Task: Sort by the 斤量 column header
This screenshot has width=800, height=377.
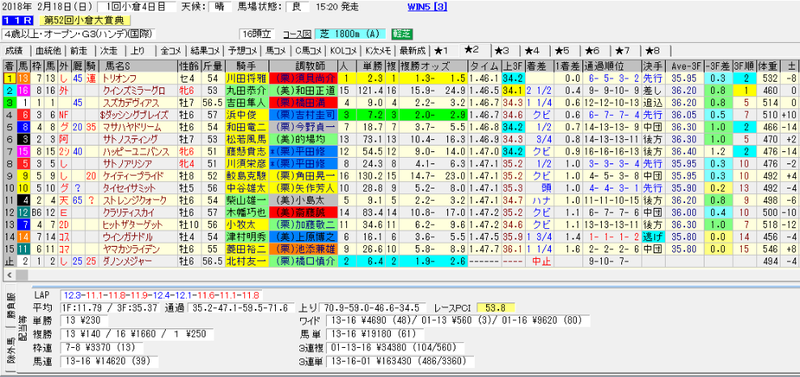Action: click(213, 66)
